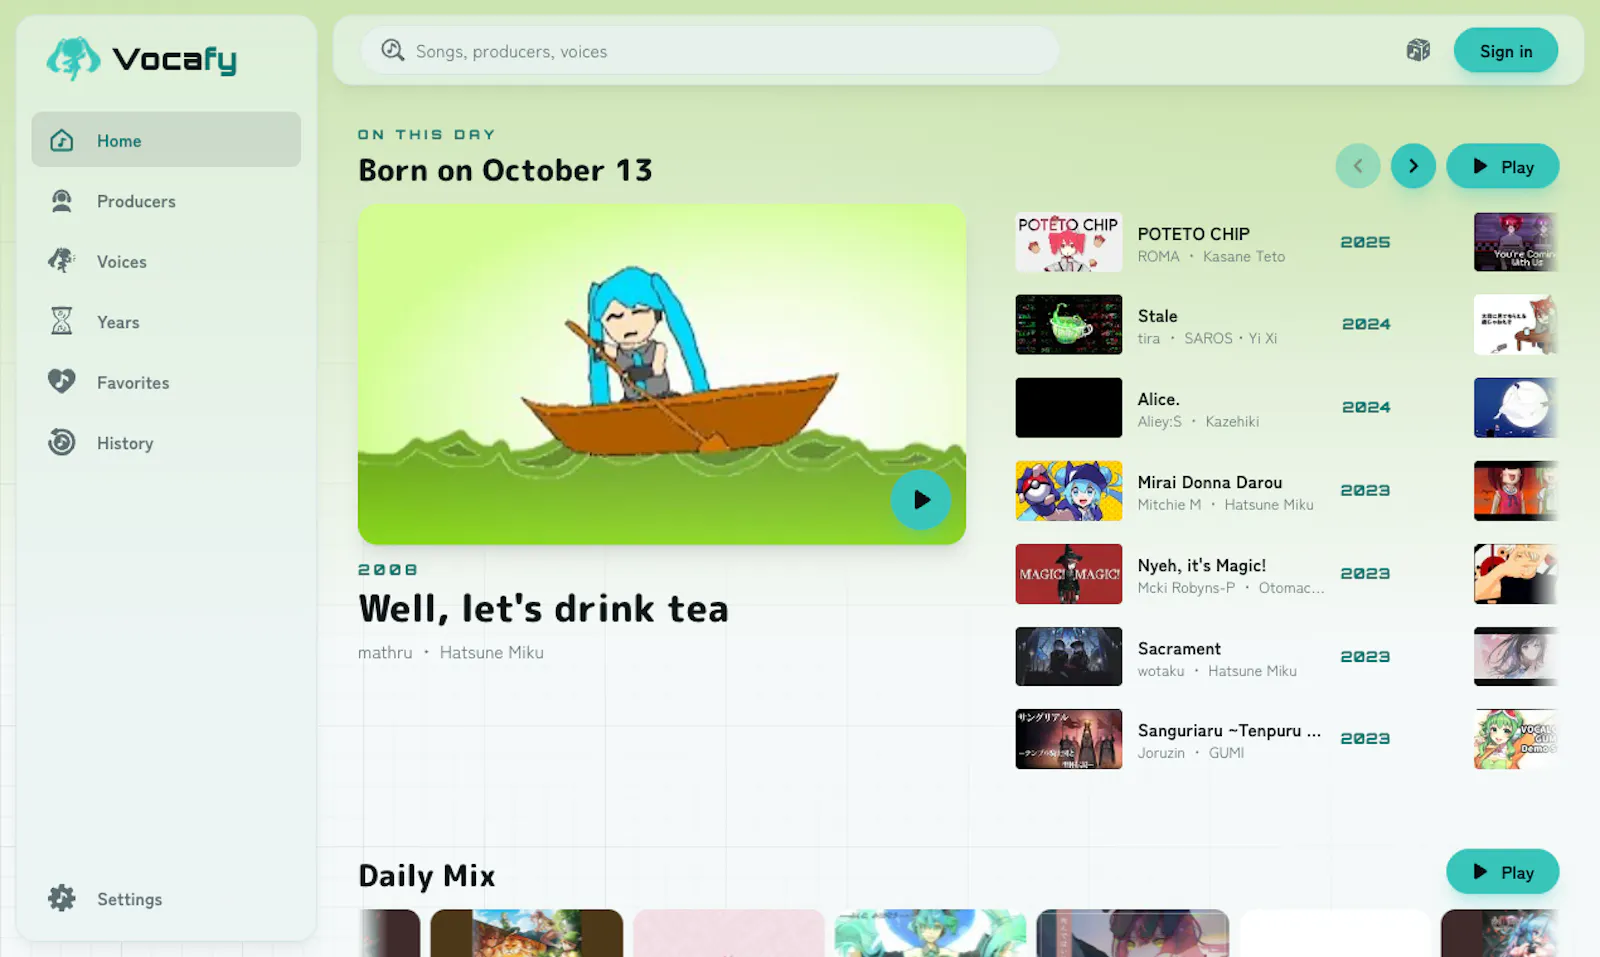The height and width of the screenshot is (957, 1600).
Task: Open the Home page from sidebar
Action: click(166, 140)
